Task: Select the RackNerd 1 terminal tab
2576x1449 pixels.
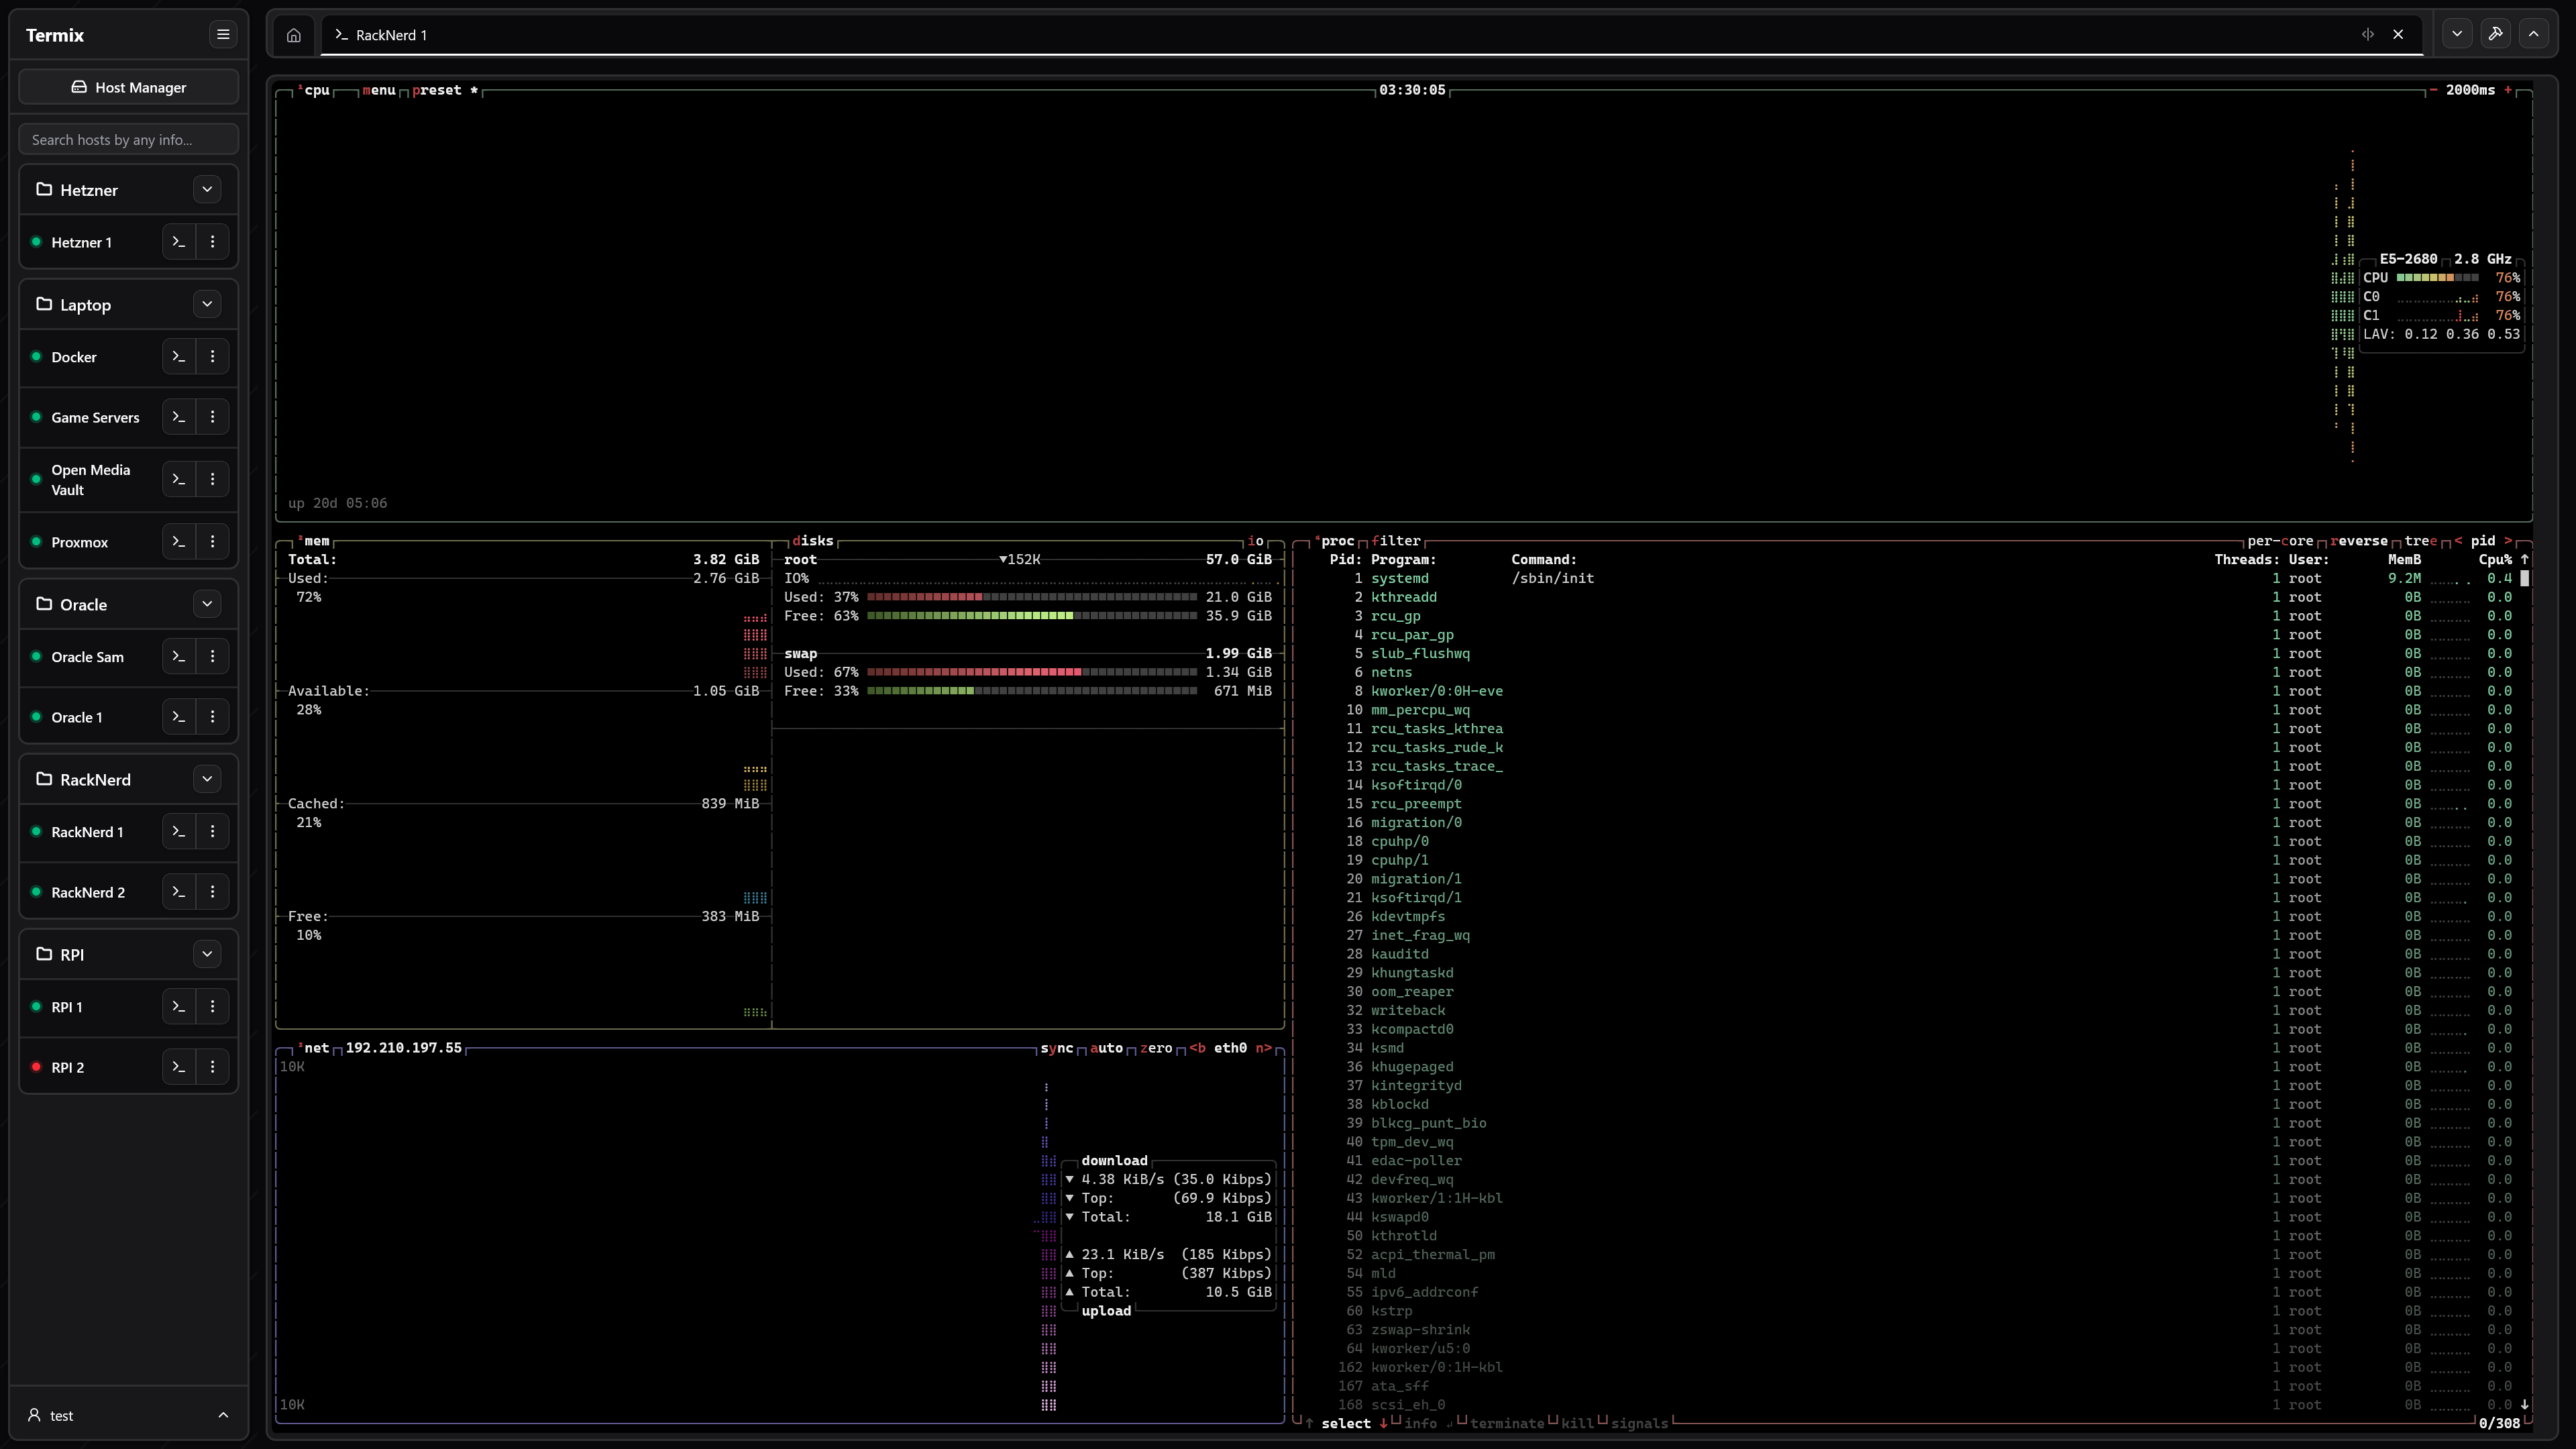Action: coord(391,35)
